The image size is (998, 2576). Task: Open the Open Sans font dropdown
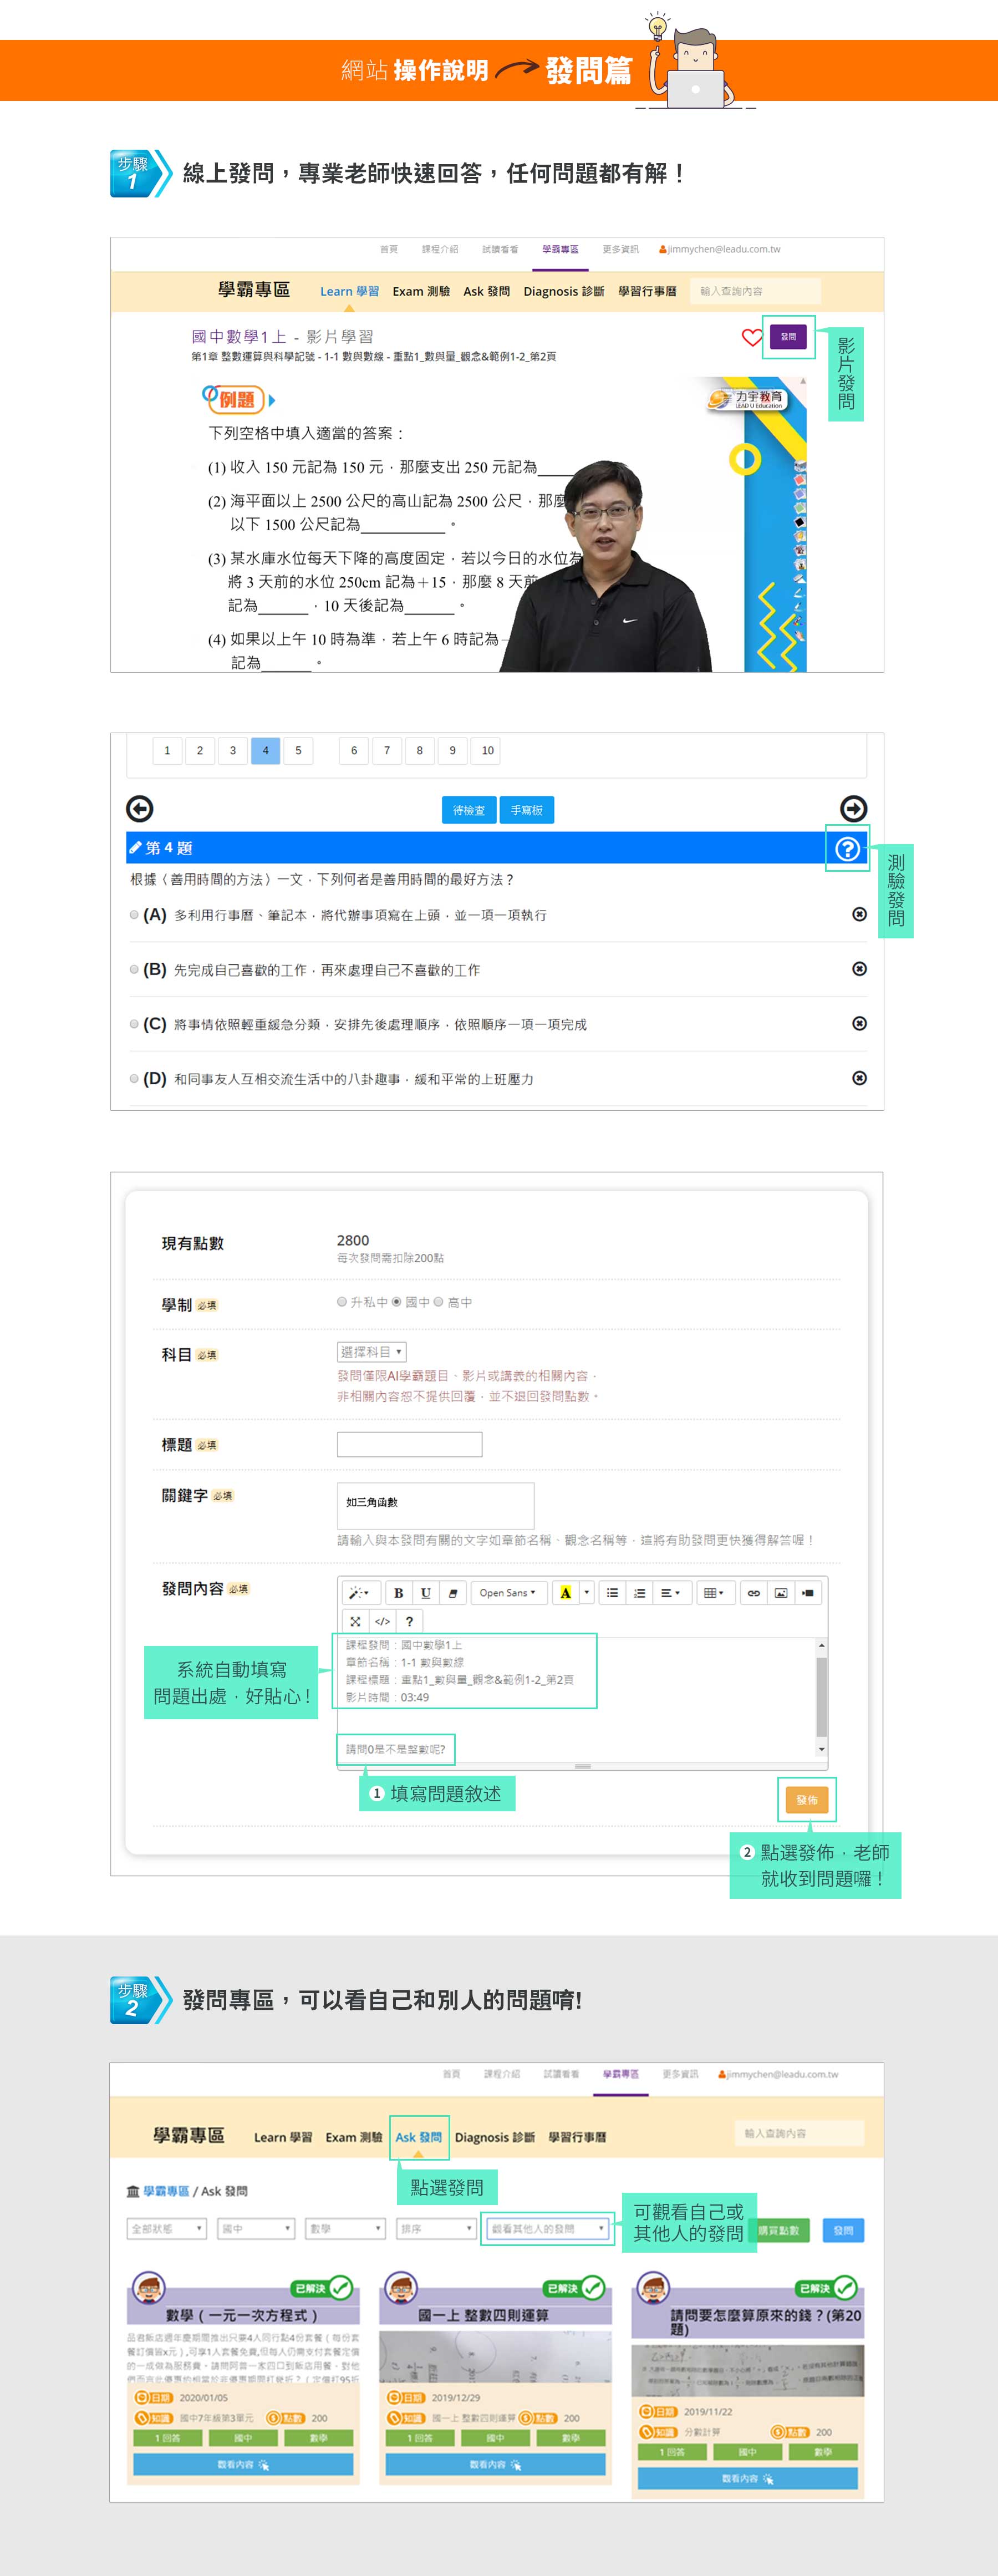[x=508, y=1593]
